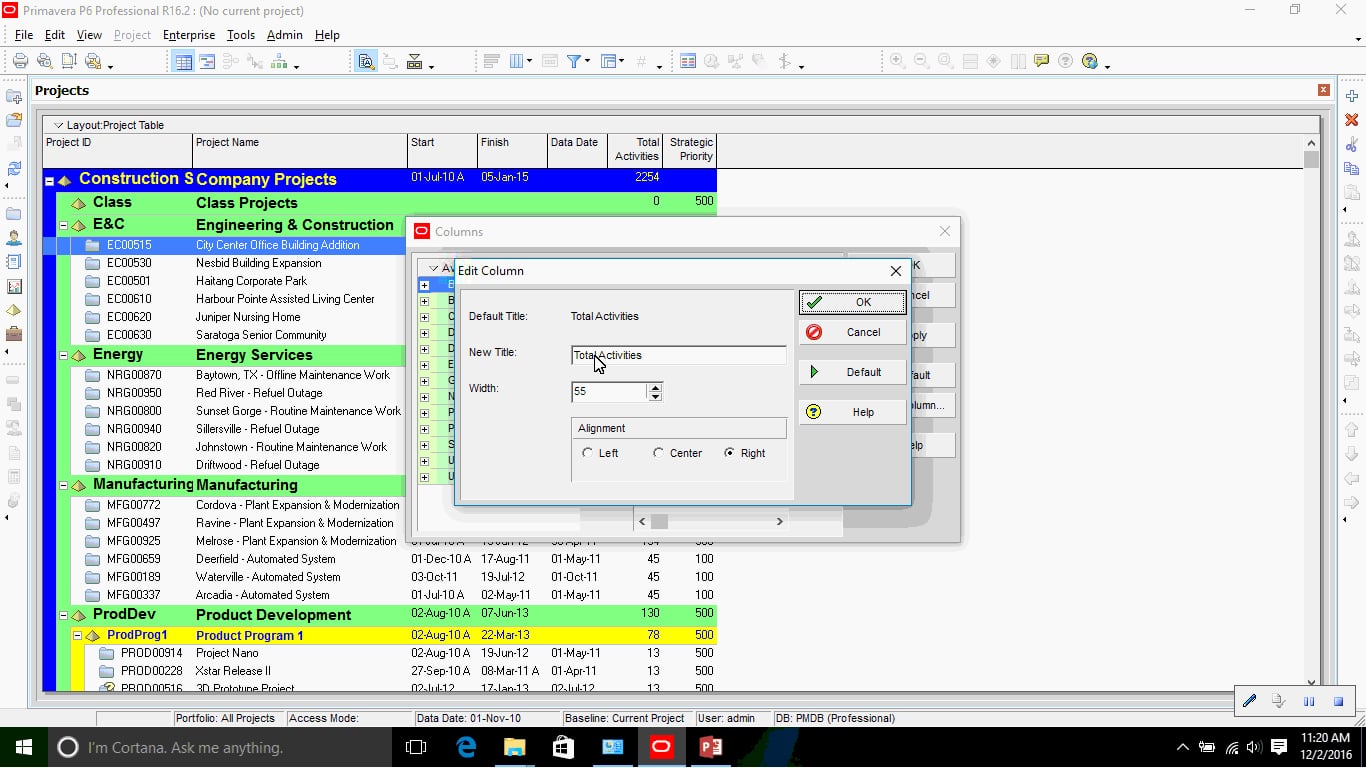
Task: Open the Layout:Project Table dropdown
Action: (58, 125)
